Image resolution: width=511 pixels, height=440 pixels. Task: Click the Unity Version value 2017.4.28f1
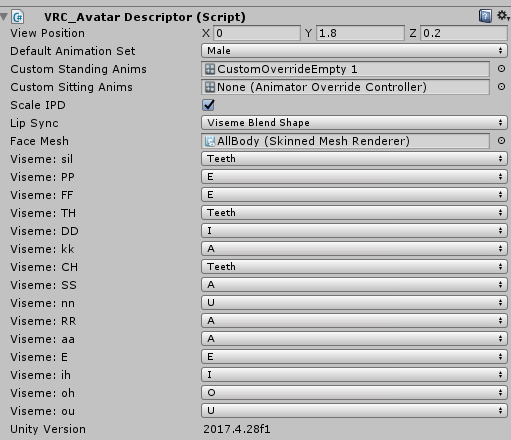click(x=237, y=429)
